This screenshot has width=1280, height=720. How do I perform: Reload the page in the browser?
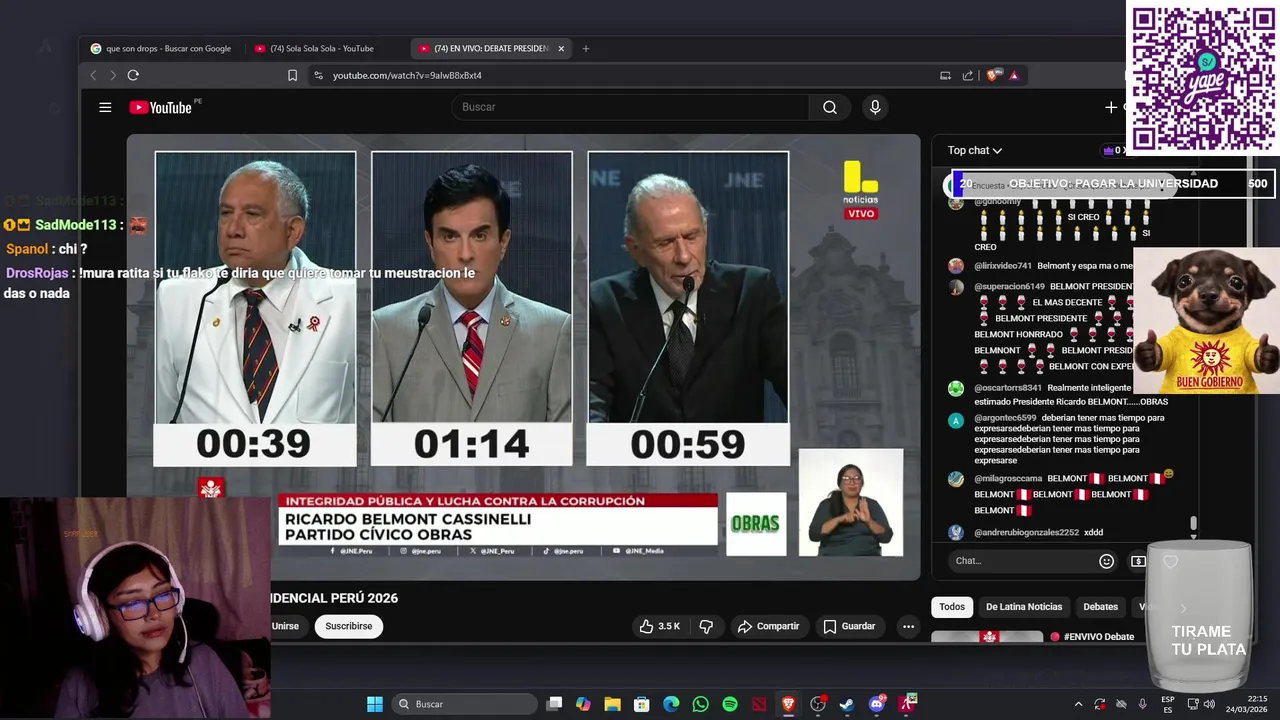(133, 75)
